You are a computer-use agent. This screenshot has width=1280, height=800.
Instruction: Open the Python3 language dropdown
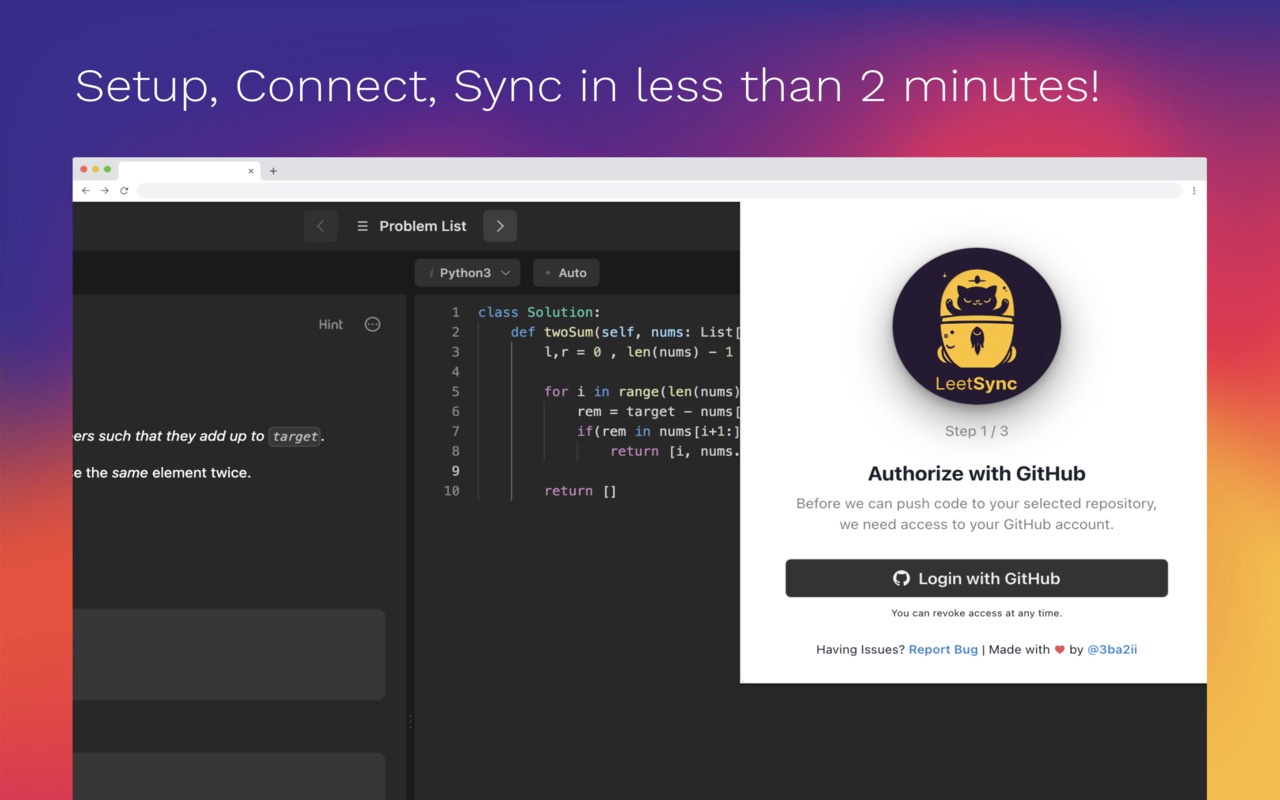467,272
